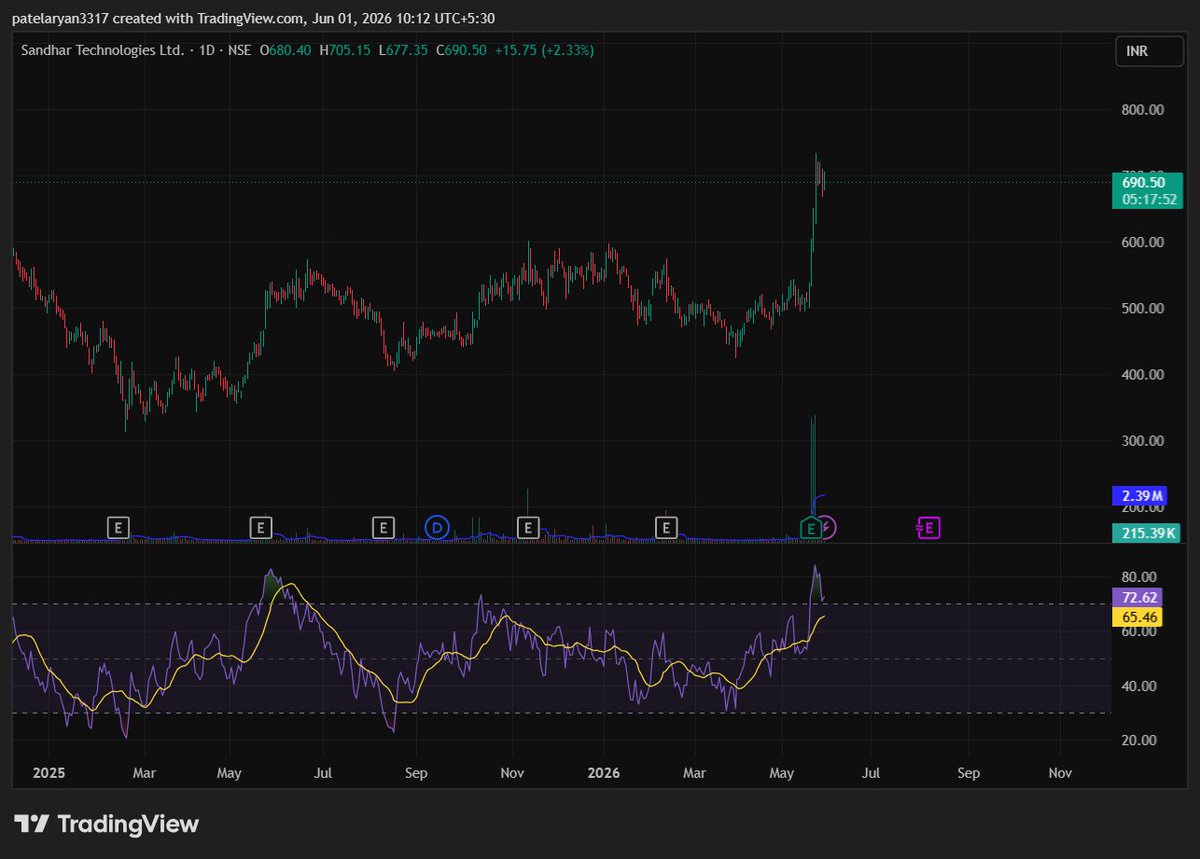Click the 300.00 price axis label
This screenshot has width=1200, height=859.
coord(1142,441)
